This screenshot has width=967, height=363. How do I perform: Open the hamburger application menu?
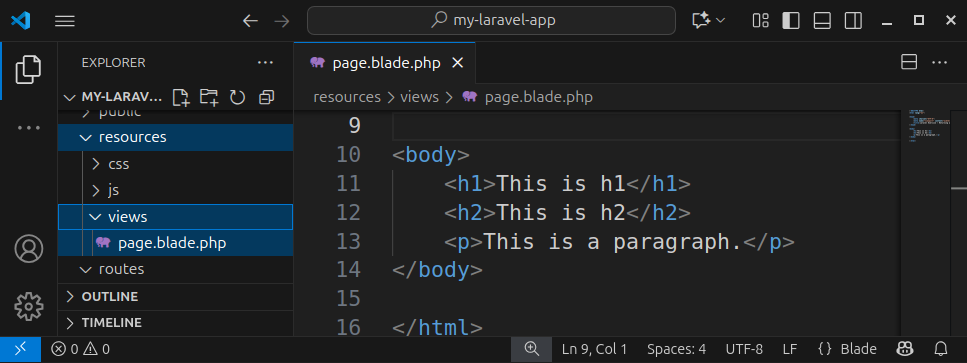(65, 21)
